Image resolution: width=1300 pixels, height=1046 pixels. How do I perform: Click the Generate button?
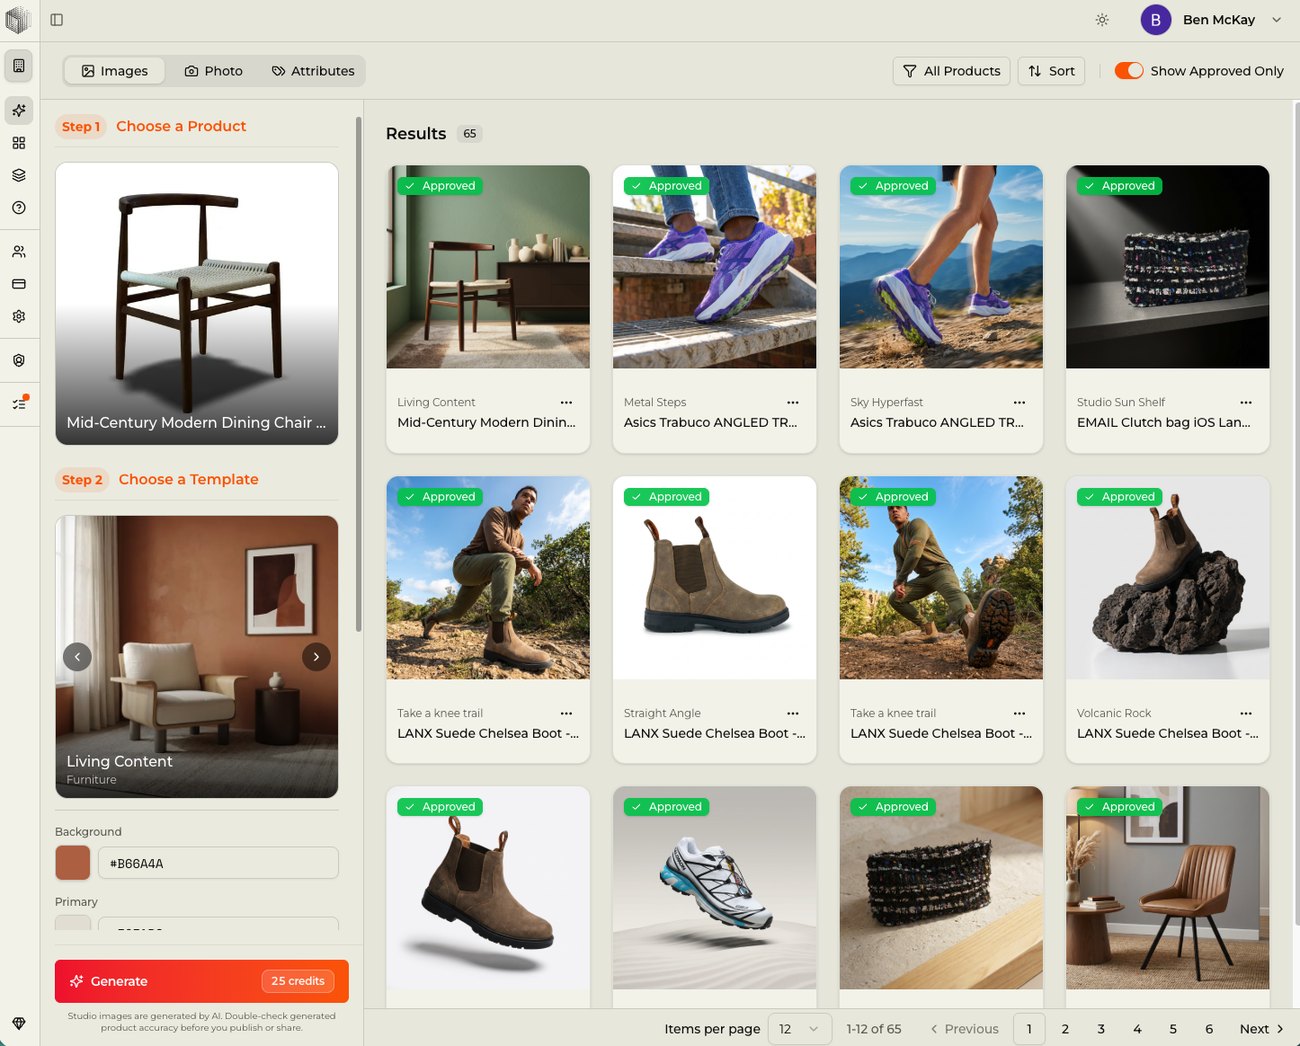pos(202,981)
